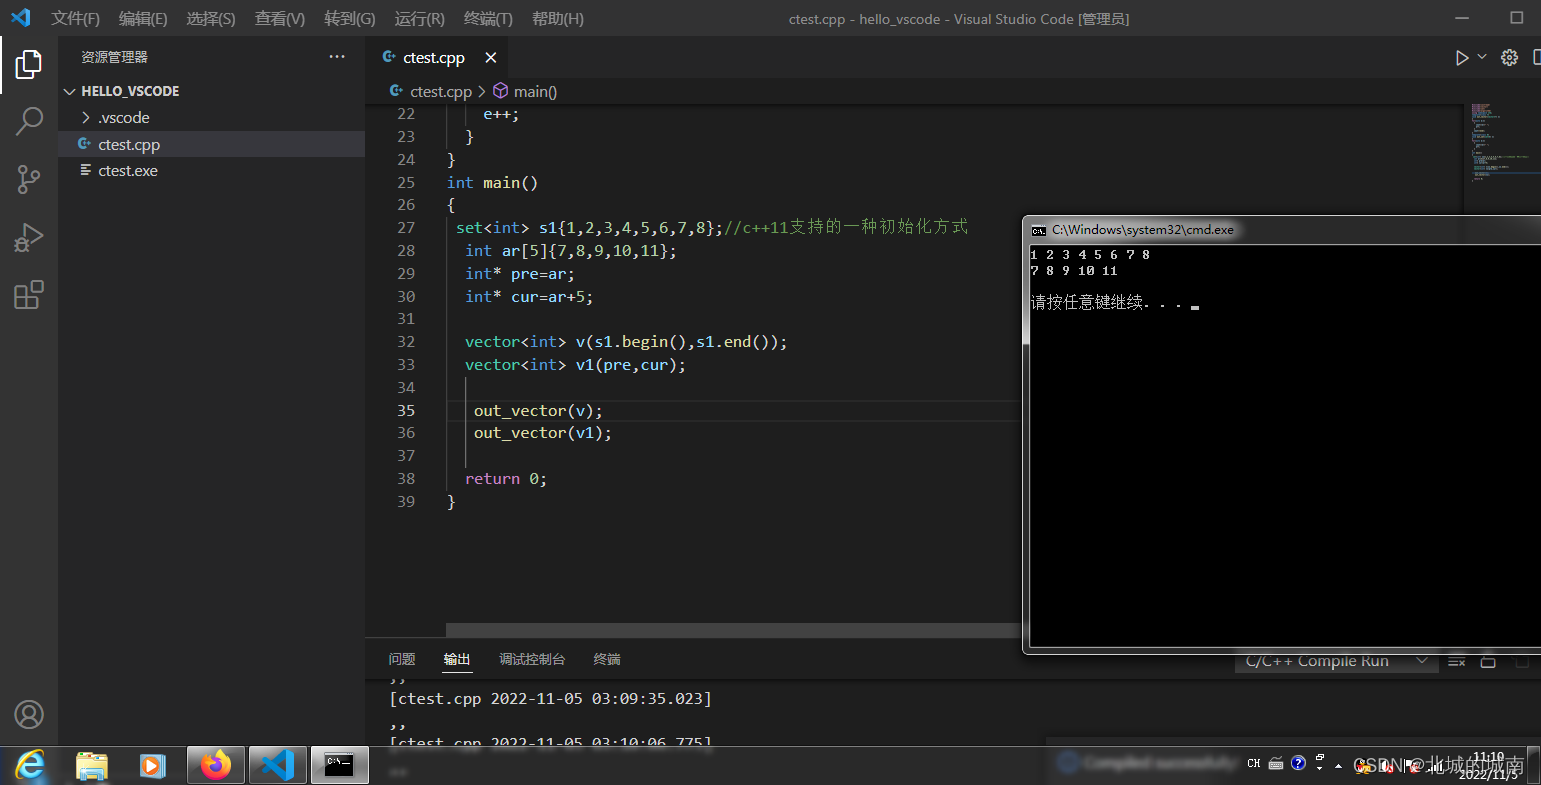Toggle output panel scroll lock icon

tap(1488, 661)
